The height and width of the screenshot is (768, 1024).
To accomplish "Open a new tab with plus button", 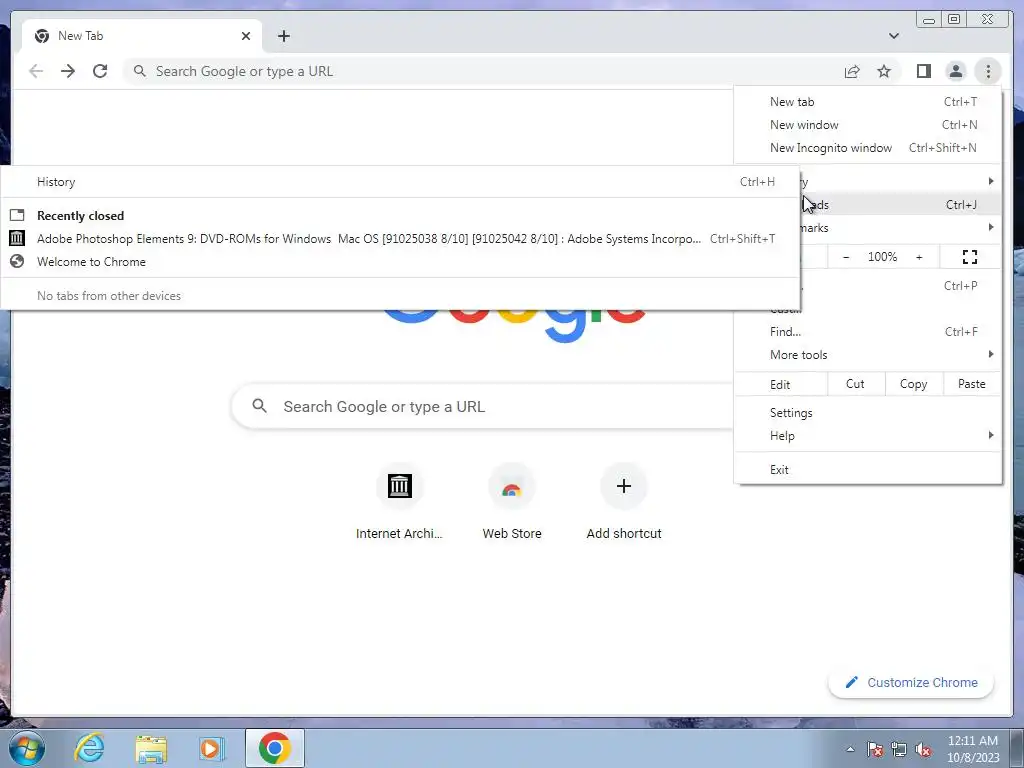I will 283,36.
